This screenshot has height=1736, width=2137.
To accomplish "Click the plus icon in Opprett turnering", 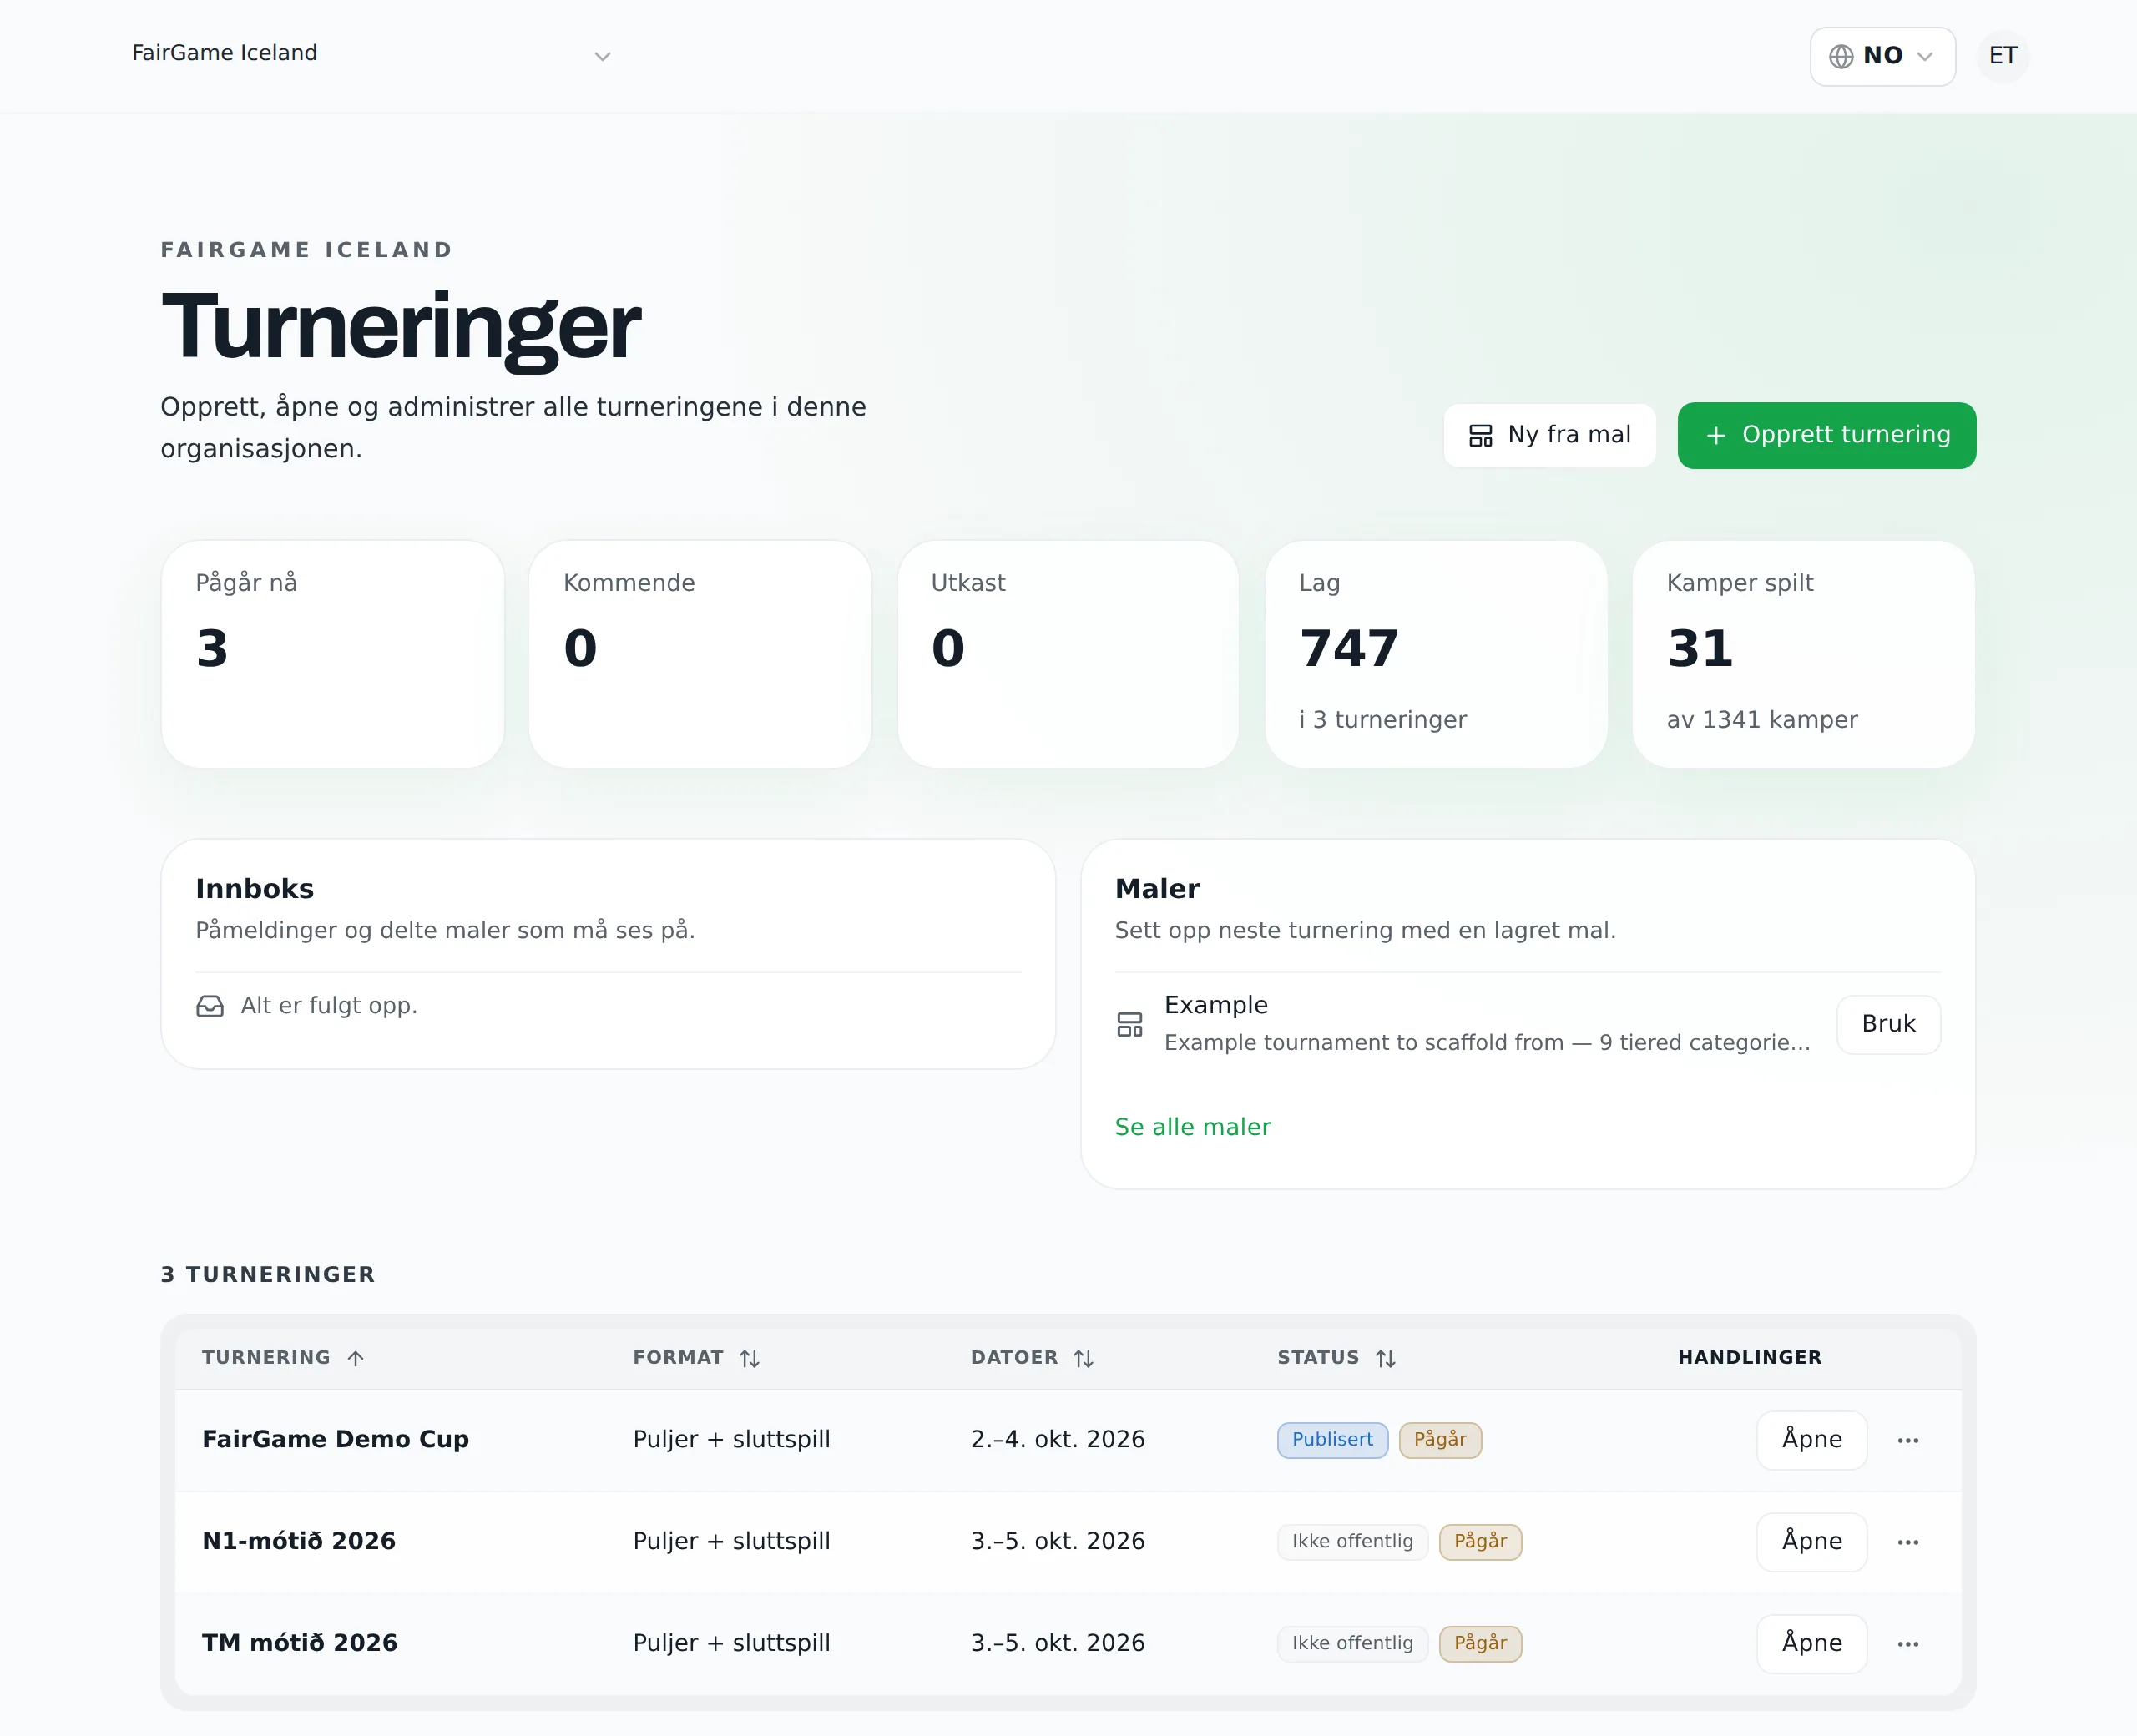I will (1716, 435).
